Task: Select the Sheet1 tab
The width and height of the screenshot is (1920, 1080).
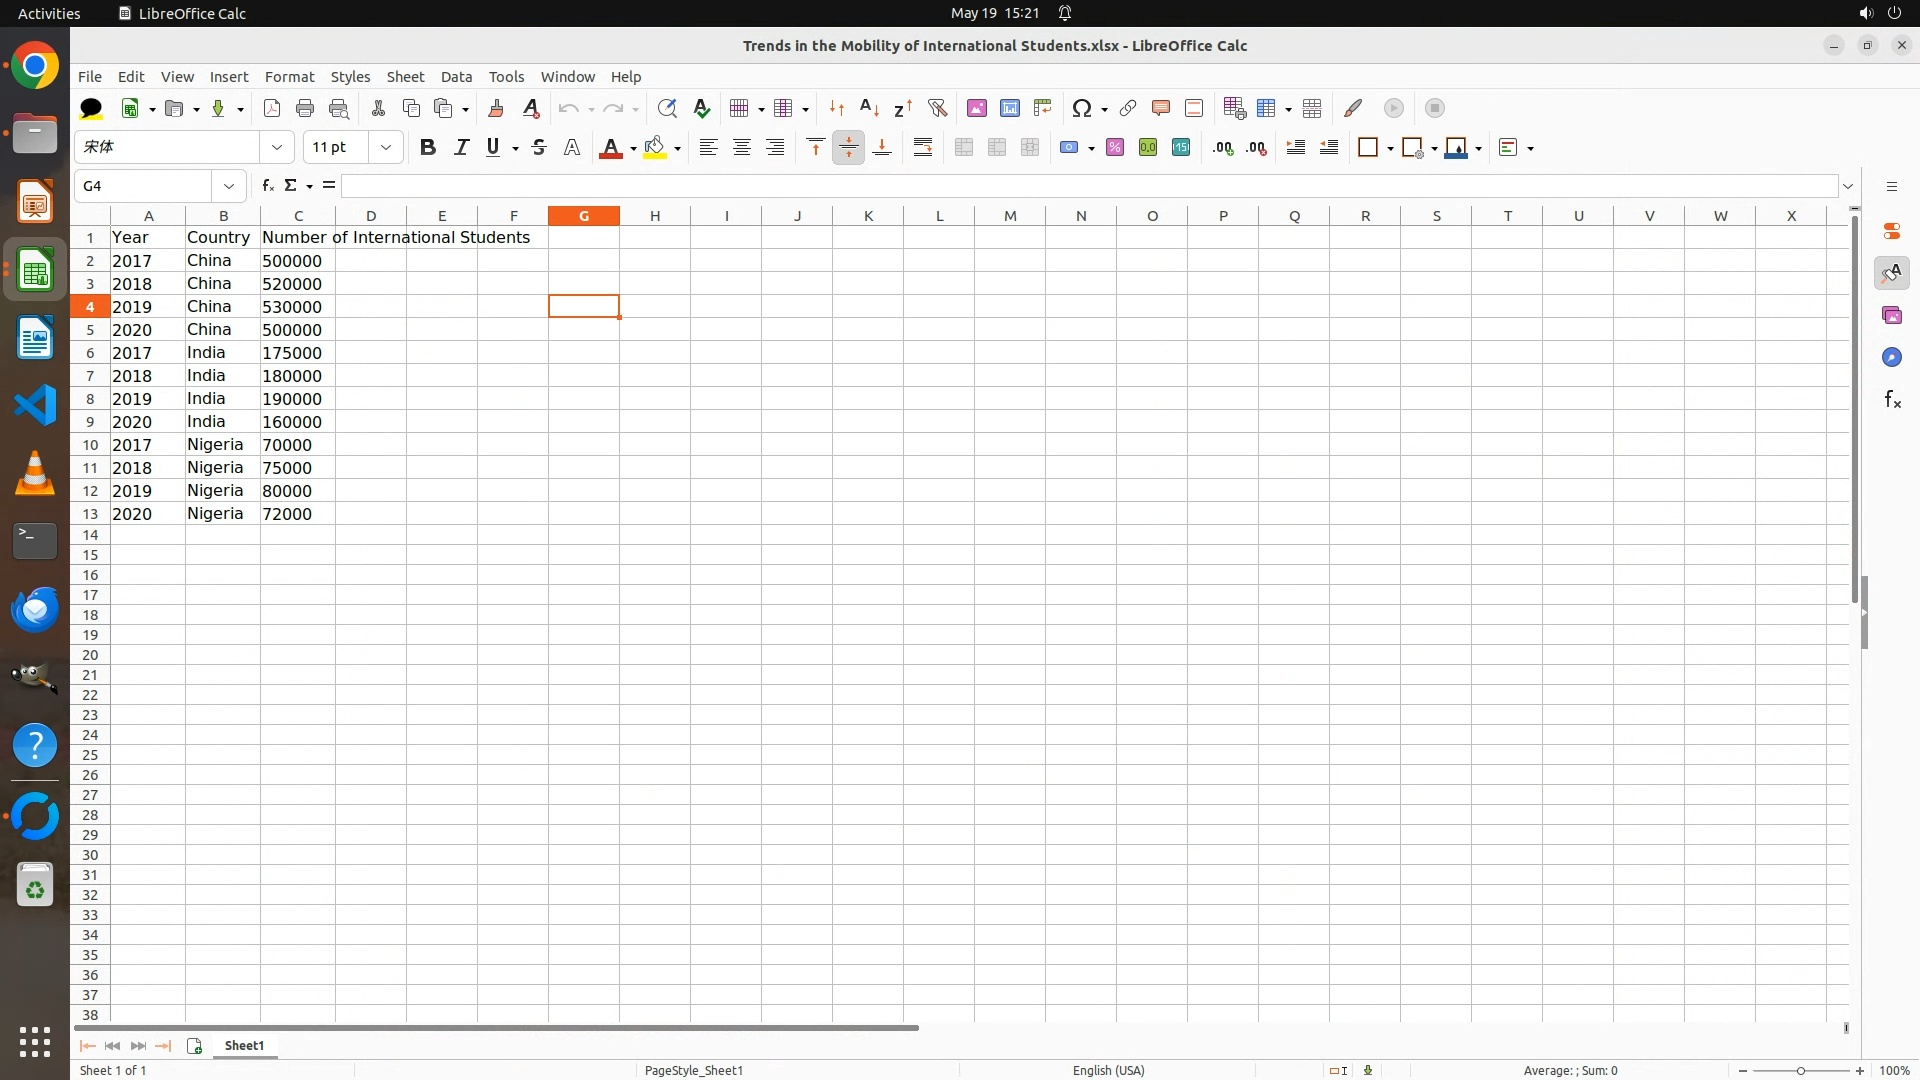Action: click(244, 1046)
